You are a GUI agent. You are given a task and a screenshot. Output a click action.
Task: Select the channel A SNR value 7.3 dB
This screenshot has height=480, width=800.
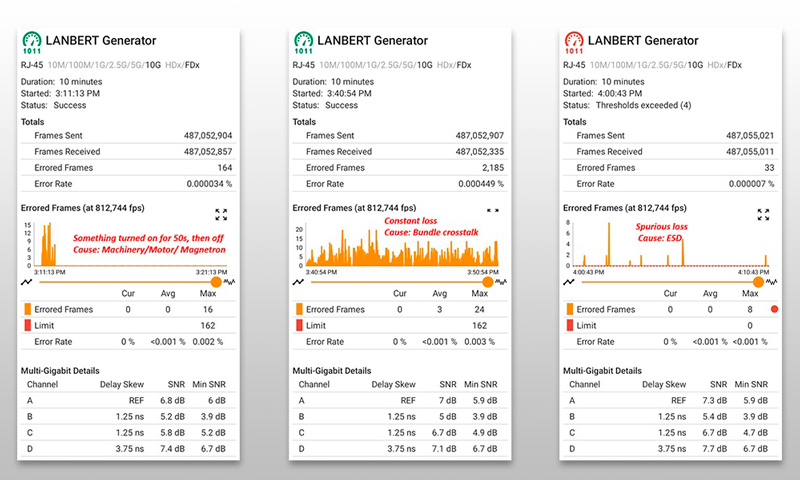715,400
